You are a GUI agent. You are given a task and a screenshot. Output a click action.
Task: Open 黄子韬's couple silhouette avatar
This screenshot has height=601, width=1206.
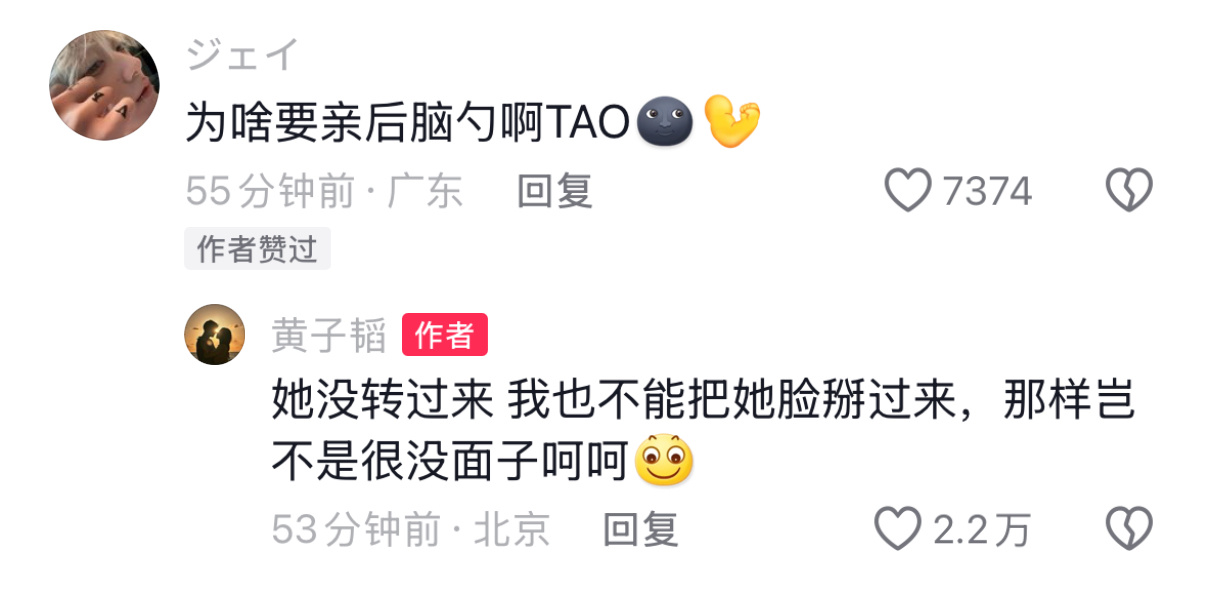tap(215, 334)
